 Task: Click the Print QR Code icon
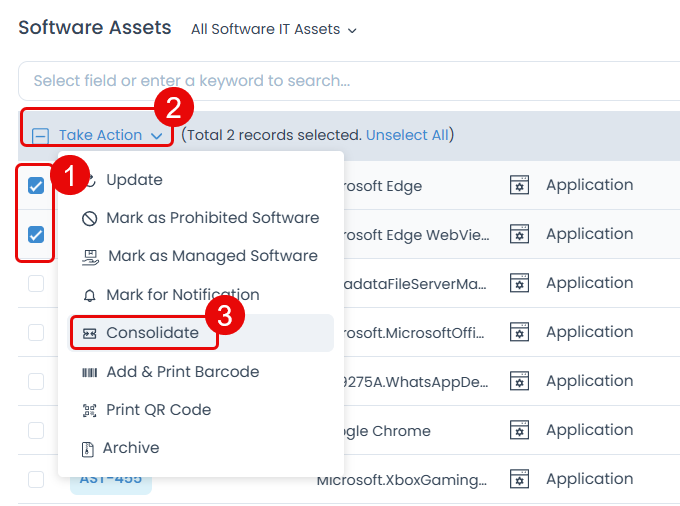pos(89,410)
